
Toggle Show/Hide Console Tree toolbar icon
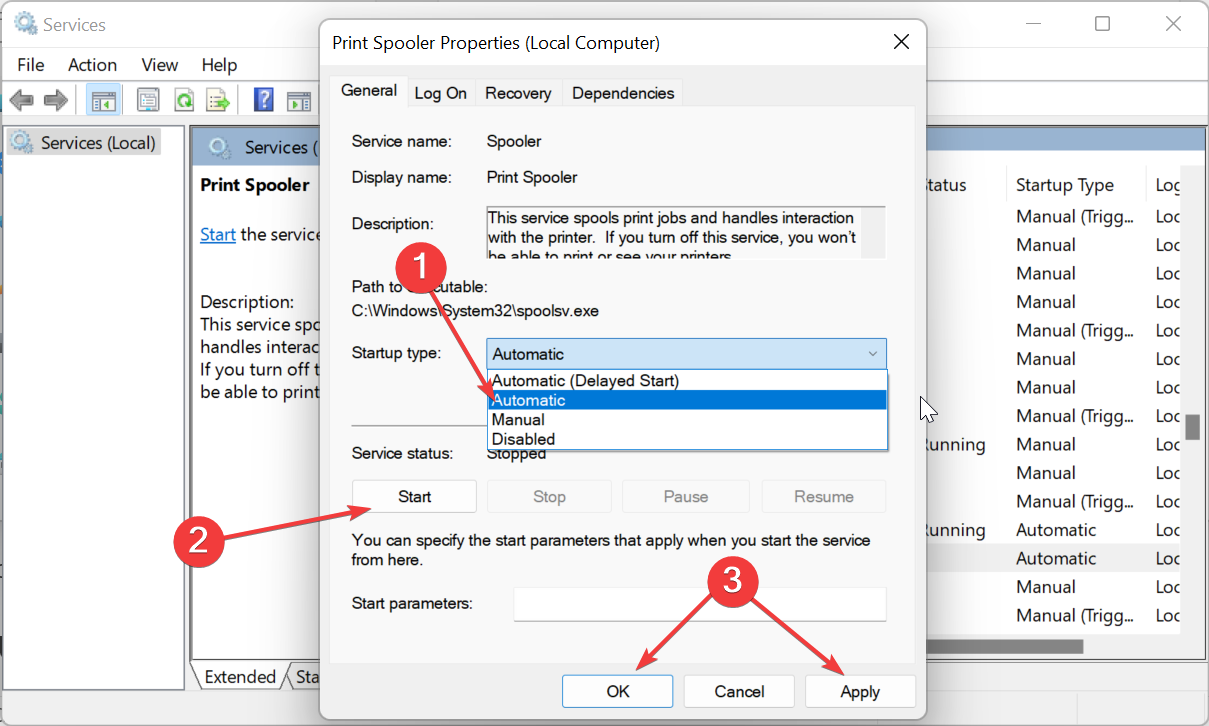click(x=103, y=99)
